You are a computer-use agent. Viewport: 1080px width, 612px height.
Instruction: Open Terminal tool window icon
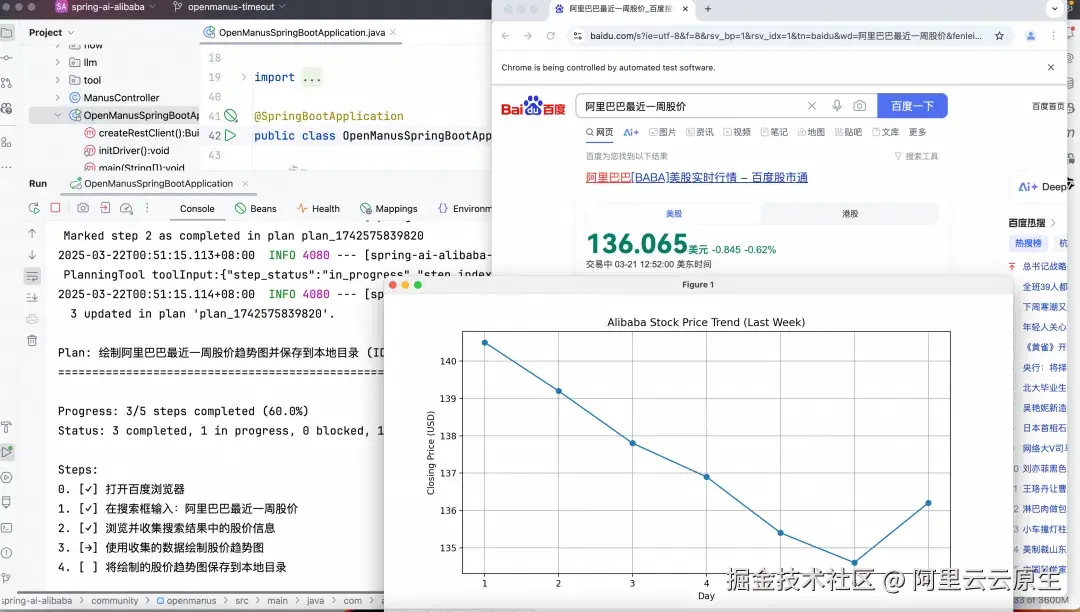[7, 528]
